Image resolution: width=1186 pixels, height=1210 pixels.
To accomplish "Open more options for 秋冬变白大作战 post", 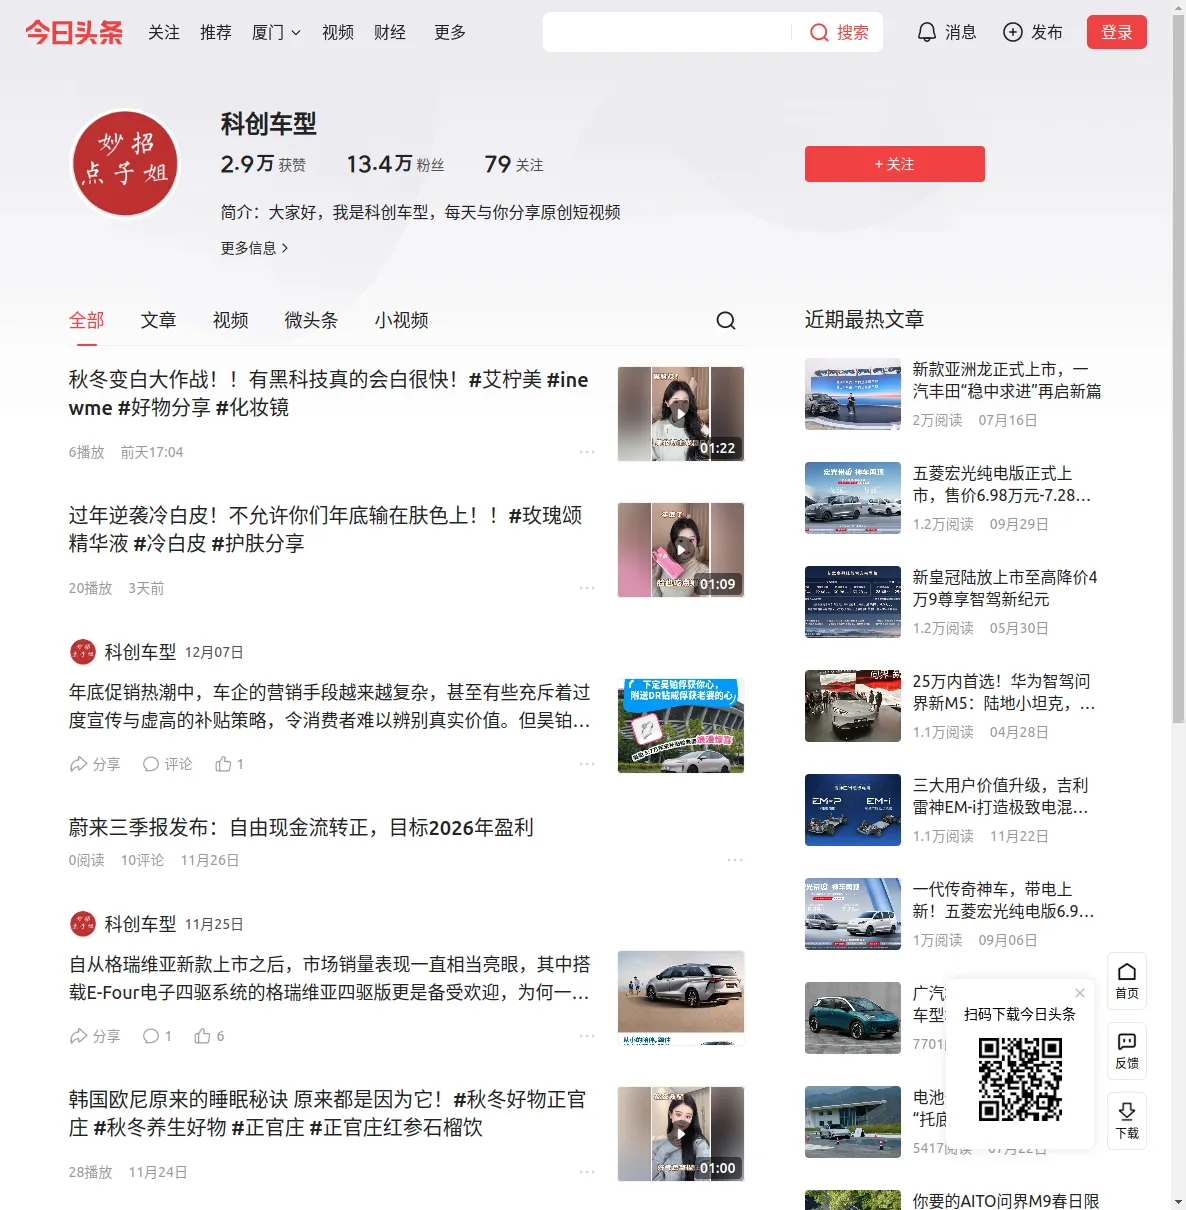I will (587, 452).
